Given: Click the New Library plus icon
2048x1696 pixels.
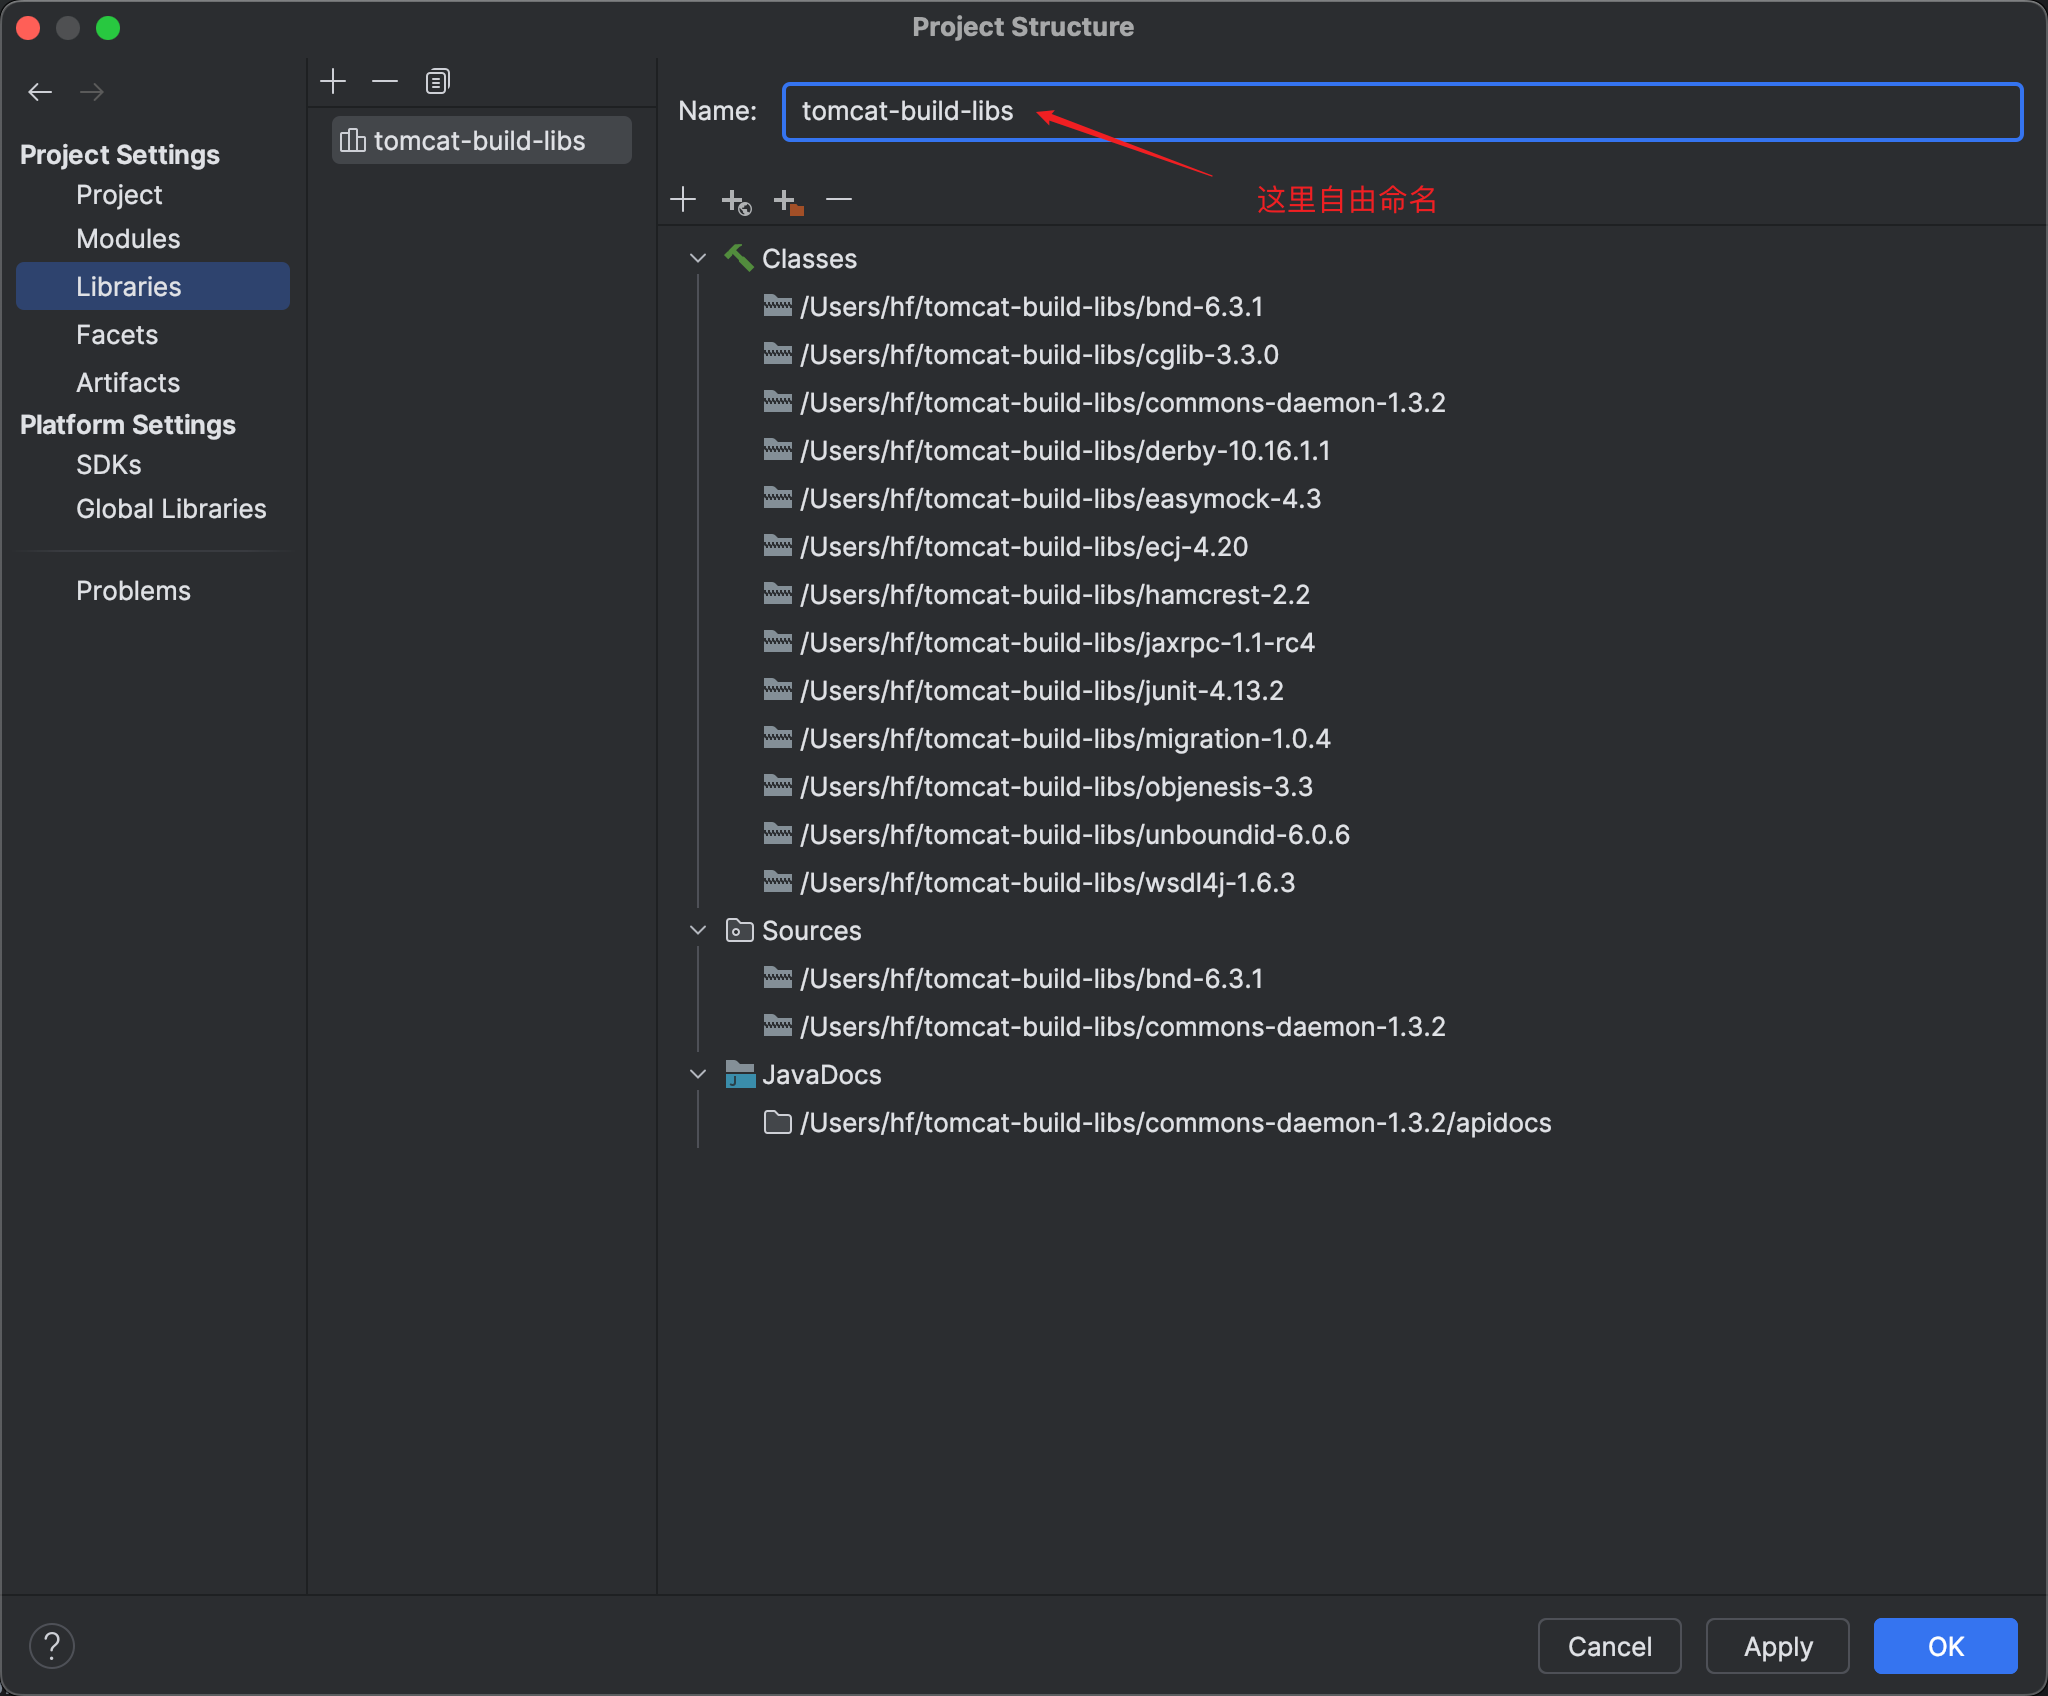Looking at the screenshot, I should [333, 81].
